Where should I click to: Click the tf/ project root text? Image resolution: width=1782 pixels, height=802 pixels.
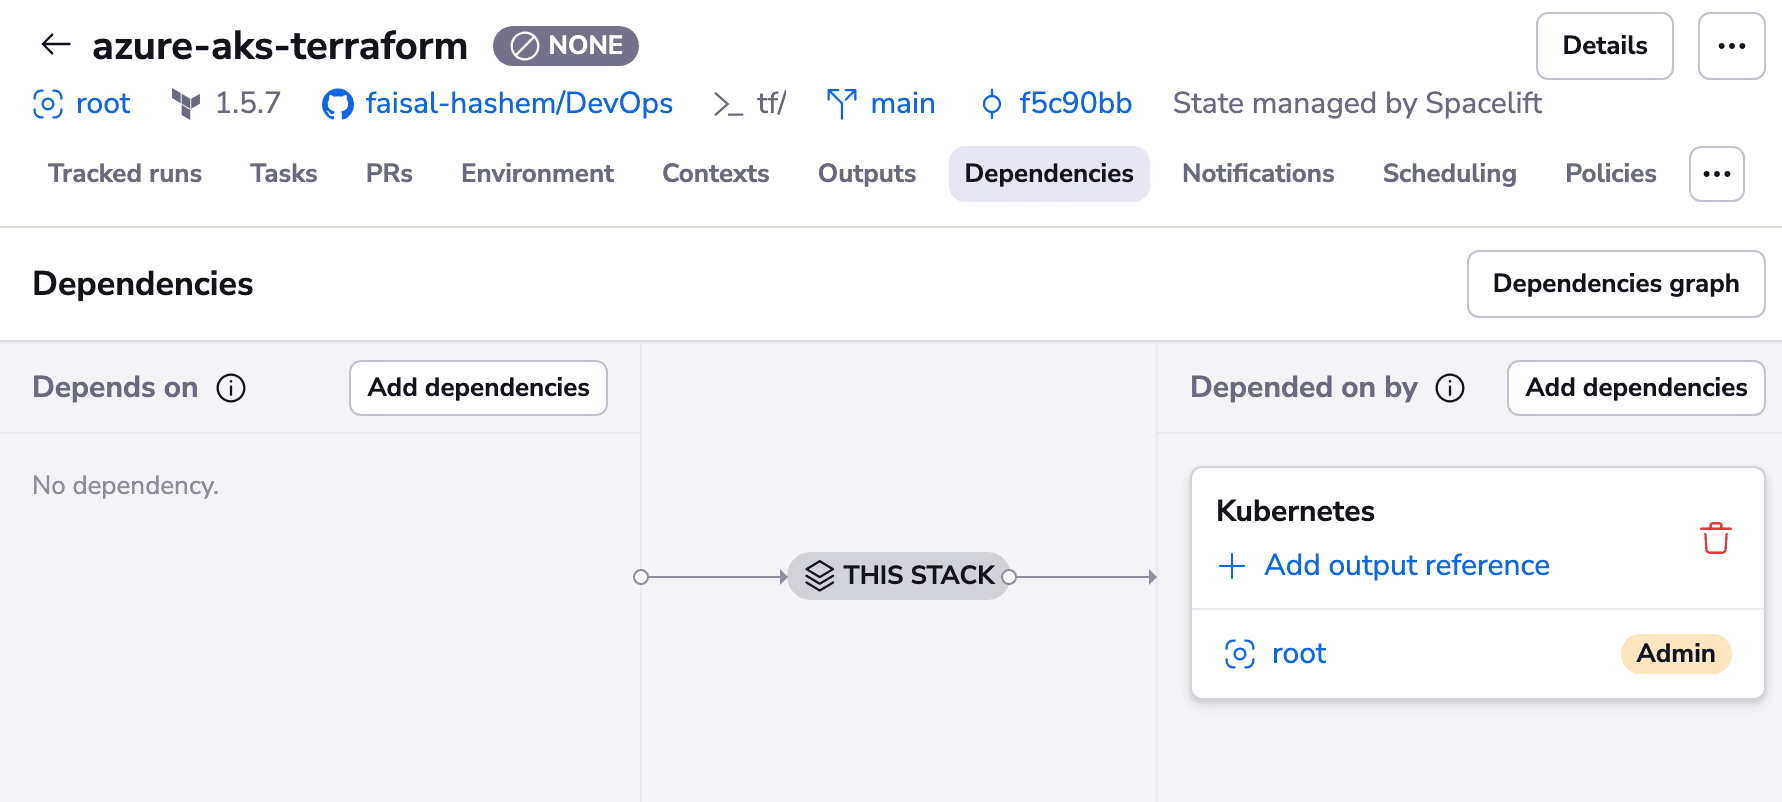click(771, 104)
